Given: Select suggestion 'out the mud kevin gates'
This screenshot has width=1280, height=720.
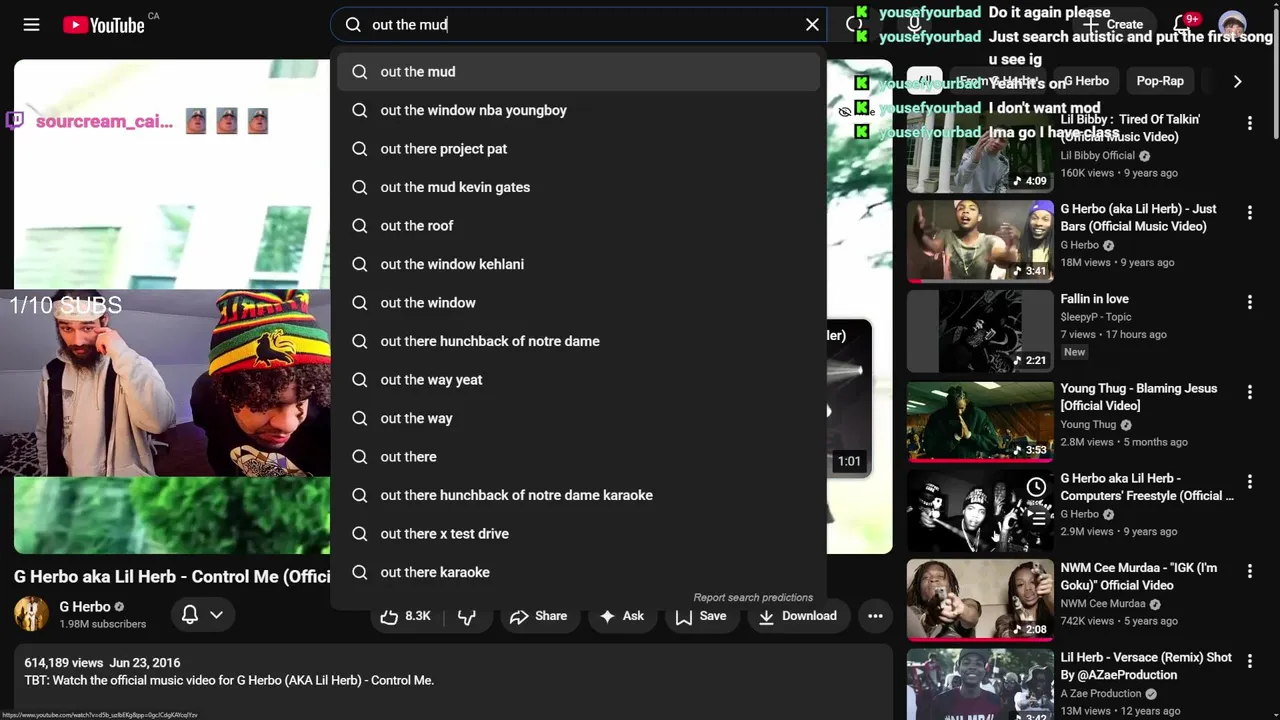Looking at the screenshot, I should coord(578,187).
